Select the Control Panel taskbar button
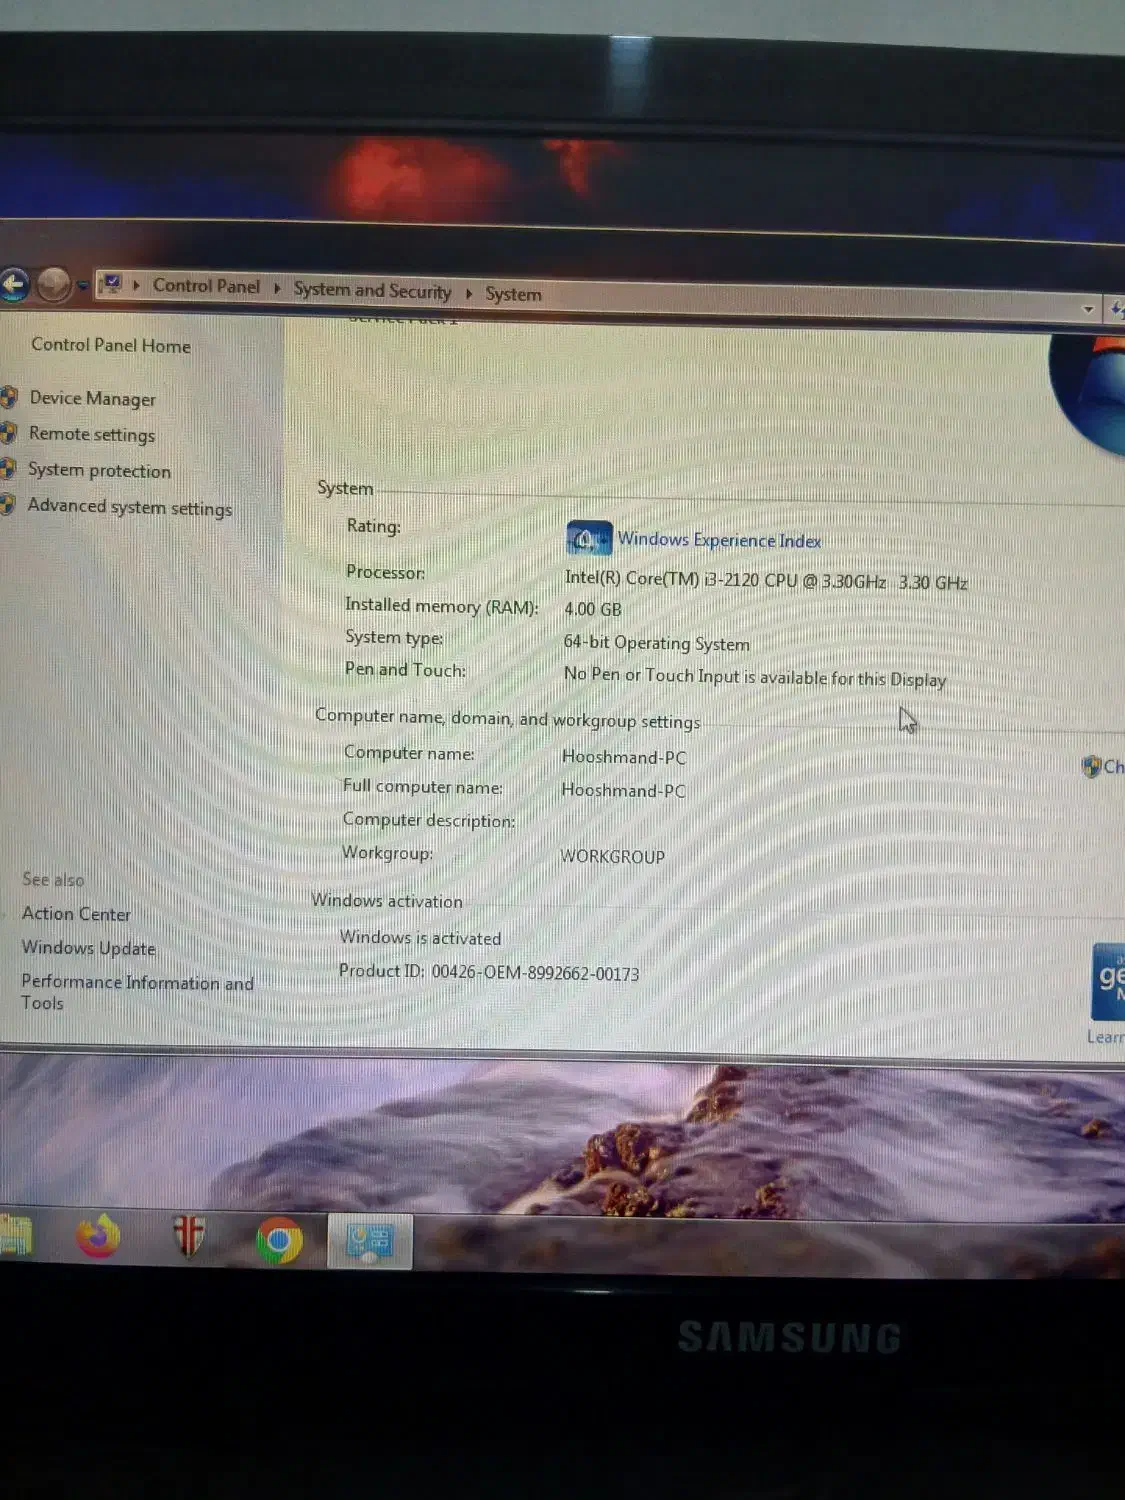The image size is (1125, 1500). tap(370, 1241)
